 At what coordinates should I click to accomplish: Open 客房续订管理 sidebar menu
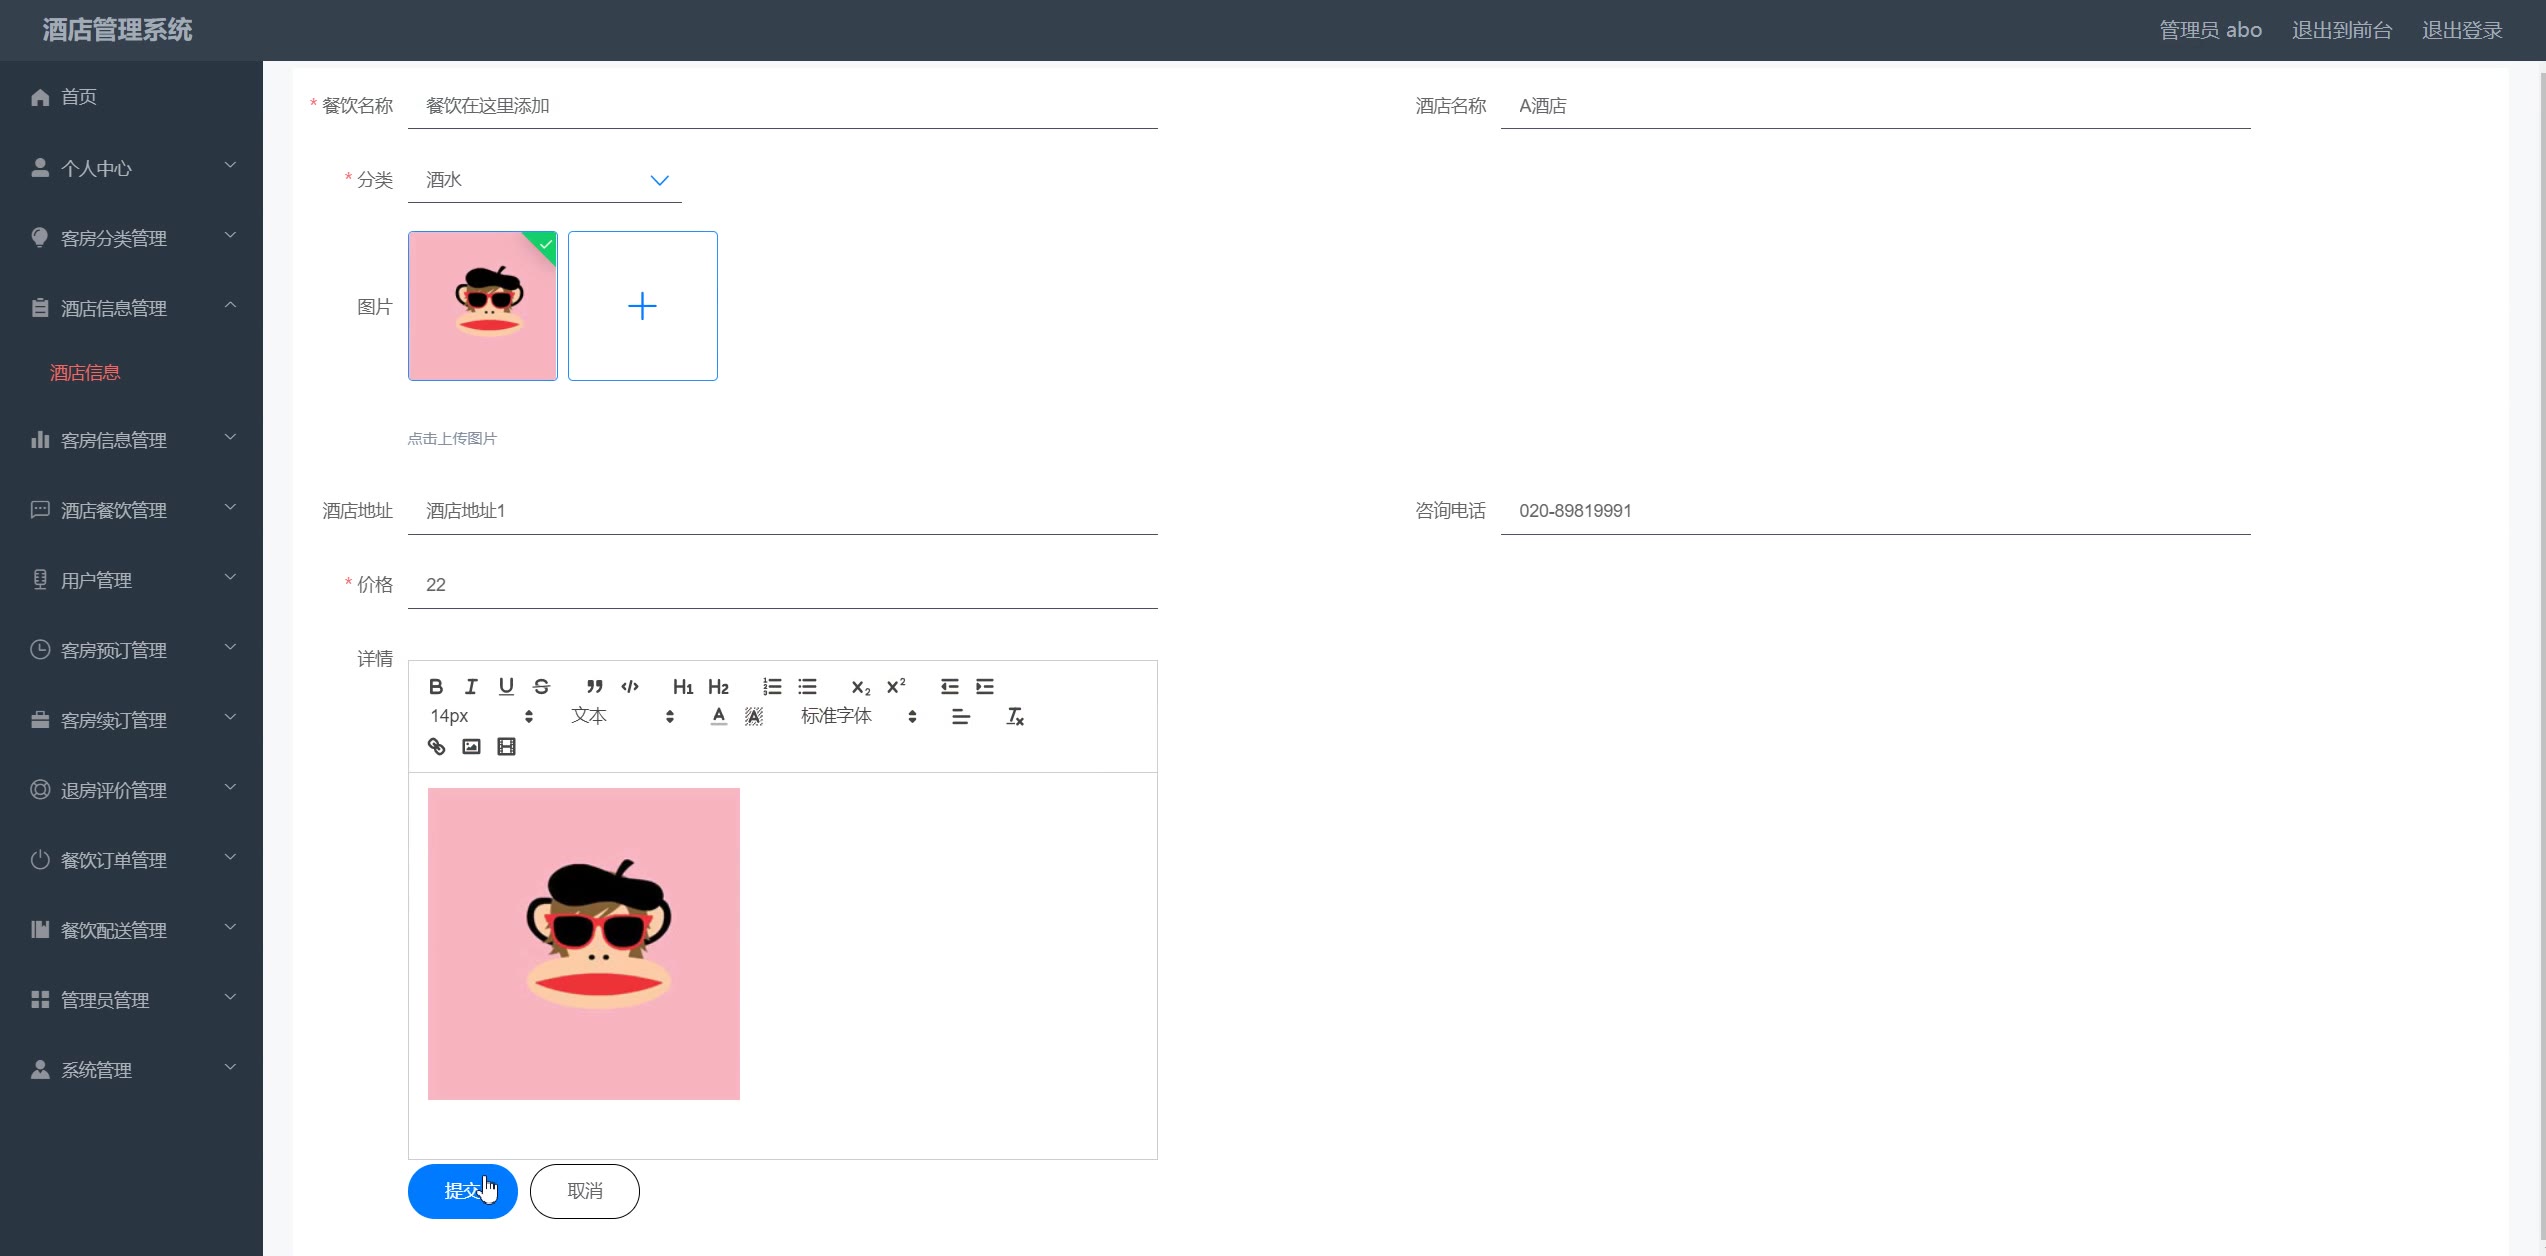click(131, 720)
